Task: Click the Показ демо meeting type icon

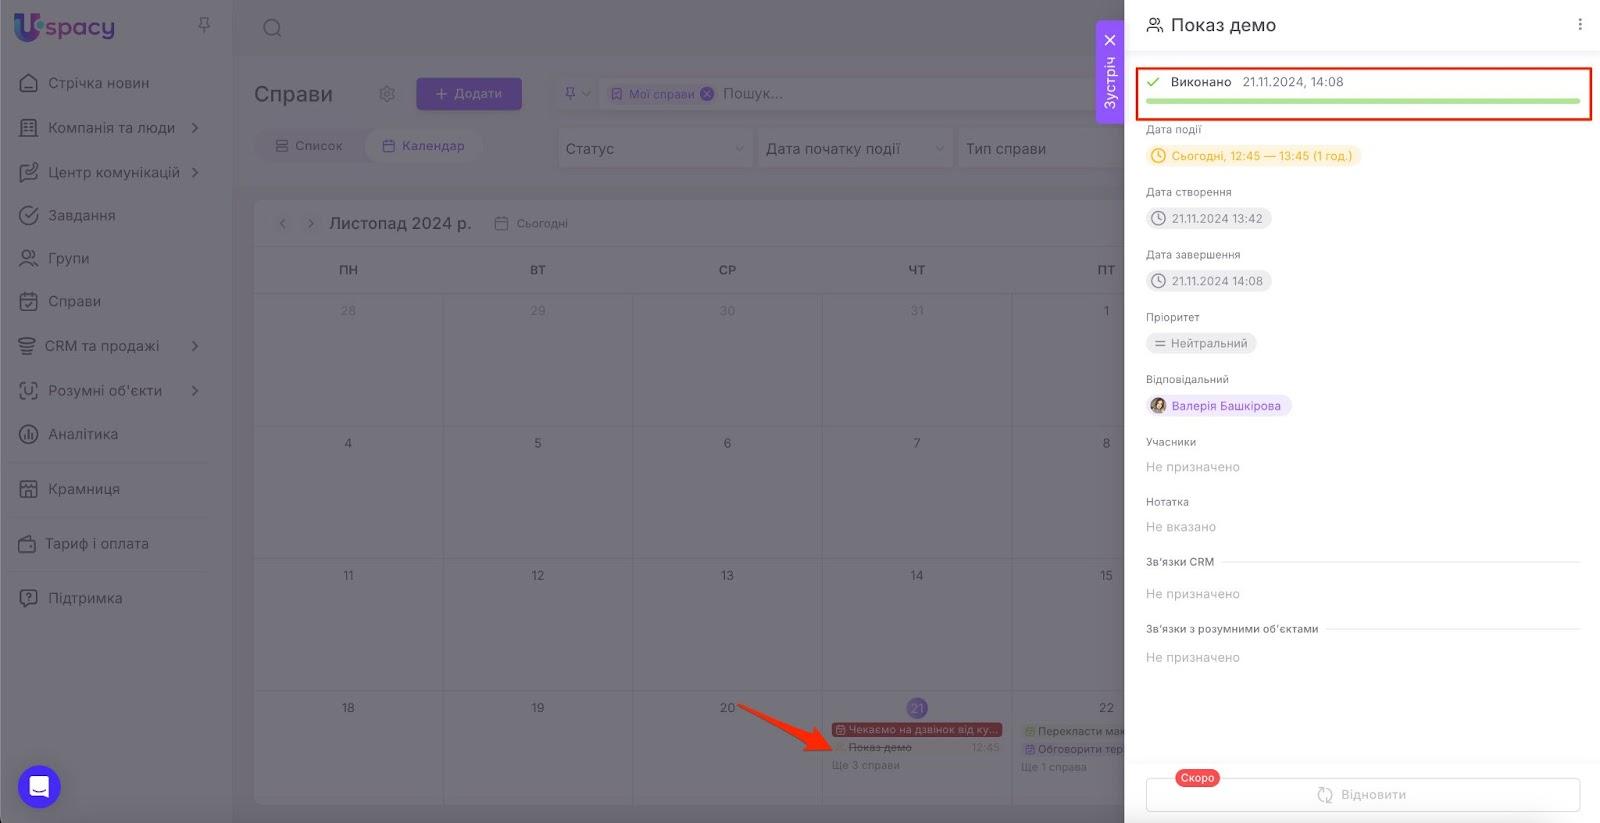Action: click(1154, 25)
